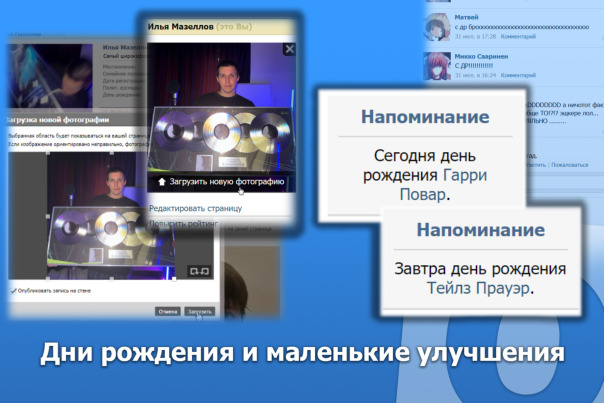Open Матвей's profile by clicking his name
The height and width of the screenshot is (403, 604).
point(466,17)
